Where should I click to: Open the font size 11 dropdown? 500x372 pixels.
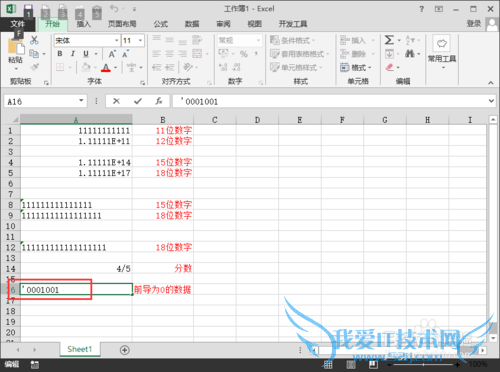tap(141, 41)
